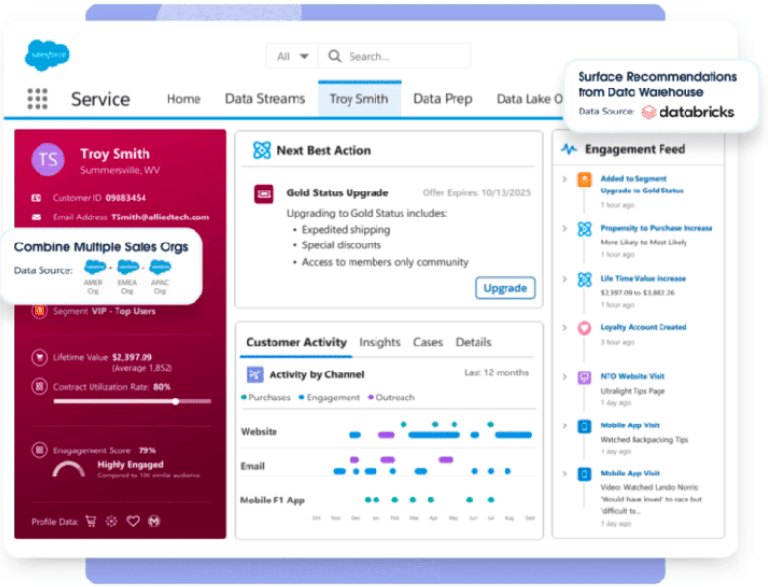
Task: Open the Loyalty Account Created link
Action: click(x=643, y=327)
